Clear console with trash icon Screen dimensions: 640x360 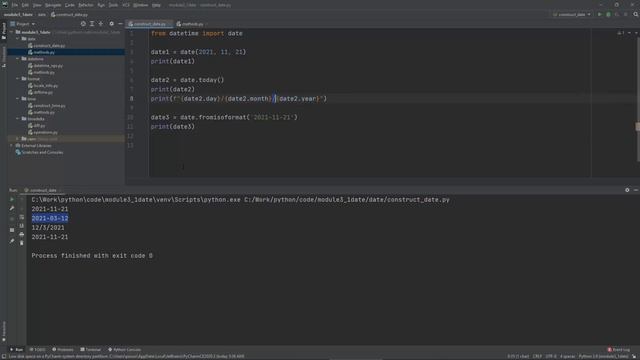[22, 243]
